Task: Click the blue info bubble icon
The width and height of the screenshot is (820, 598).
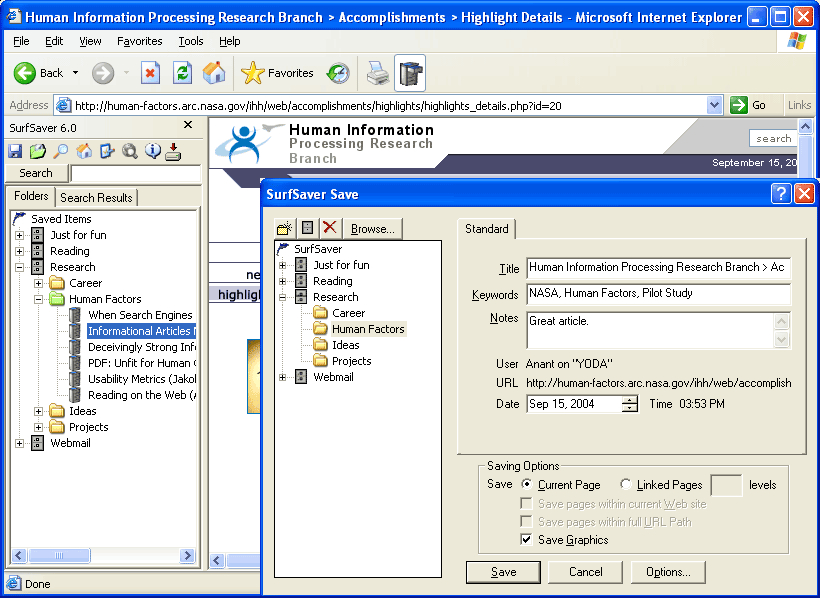Action: click(x=153, y=151)
